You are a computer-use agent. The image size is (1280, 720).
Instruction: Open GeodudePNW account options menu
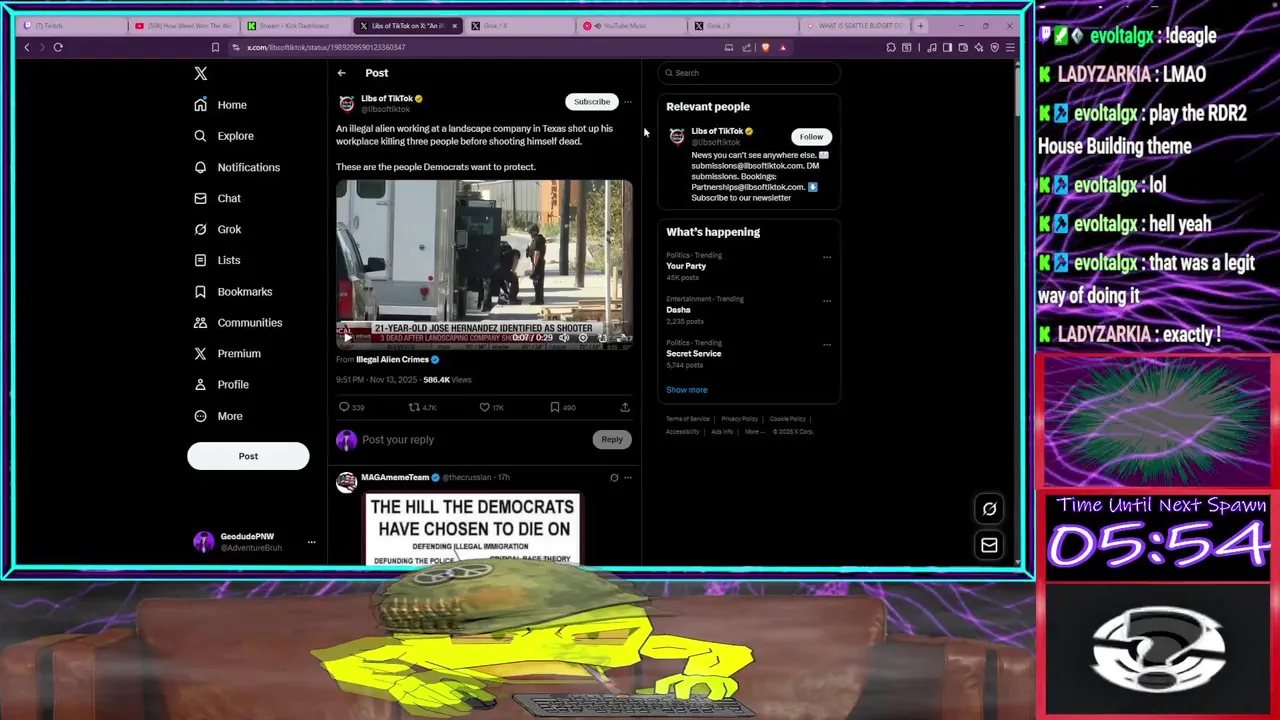coord(311,542)
